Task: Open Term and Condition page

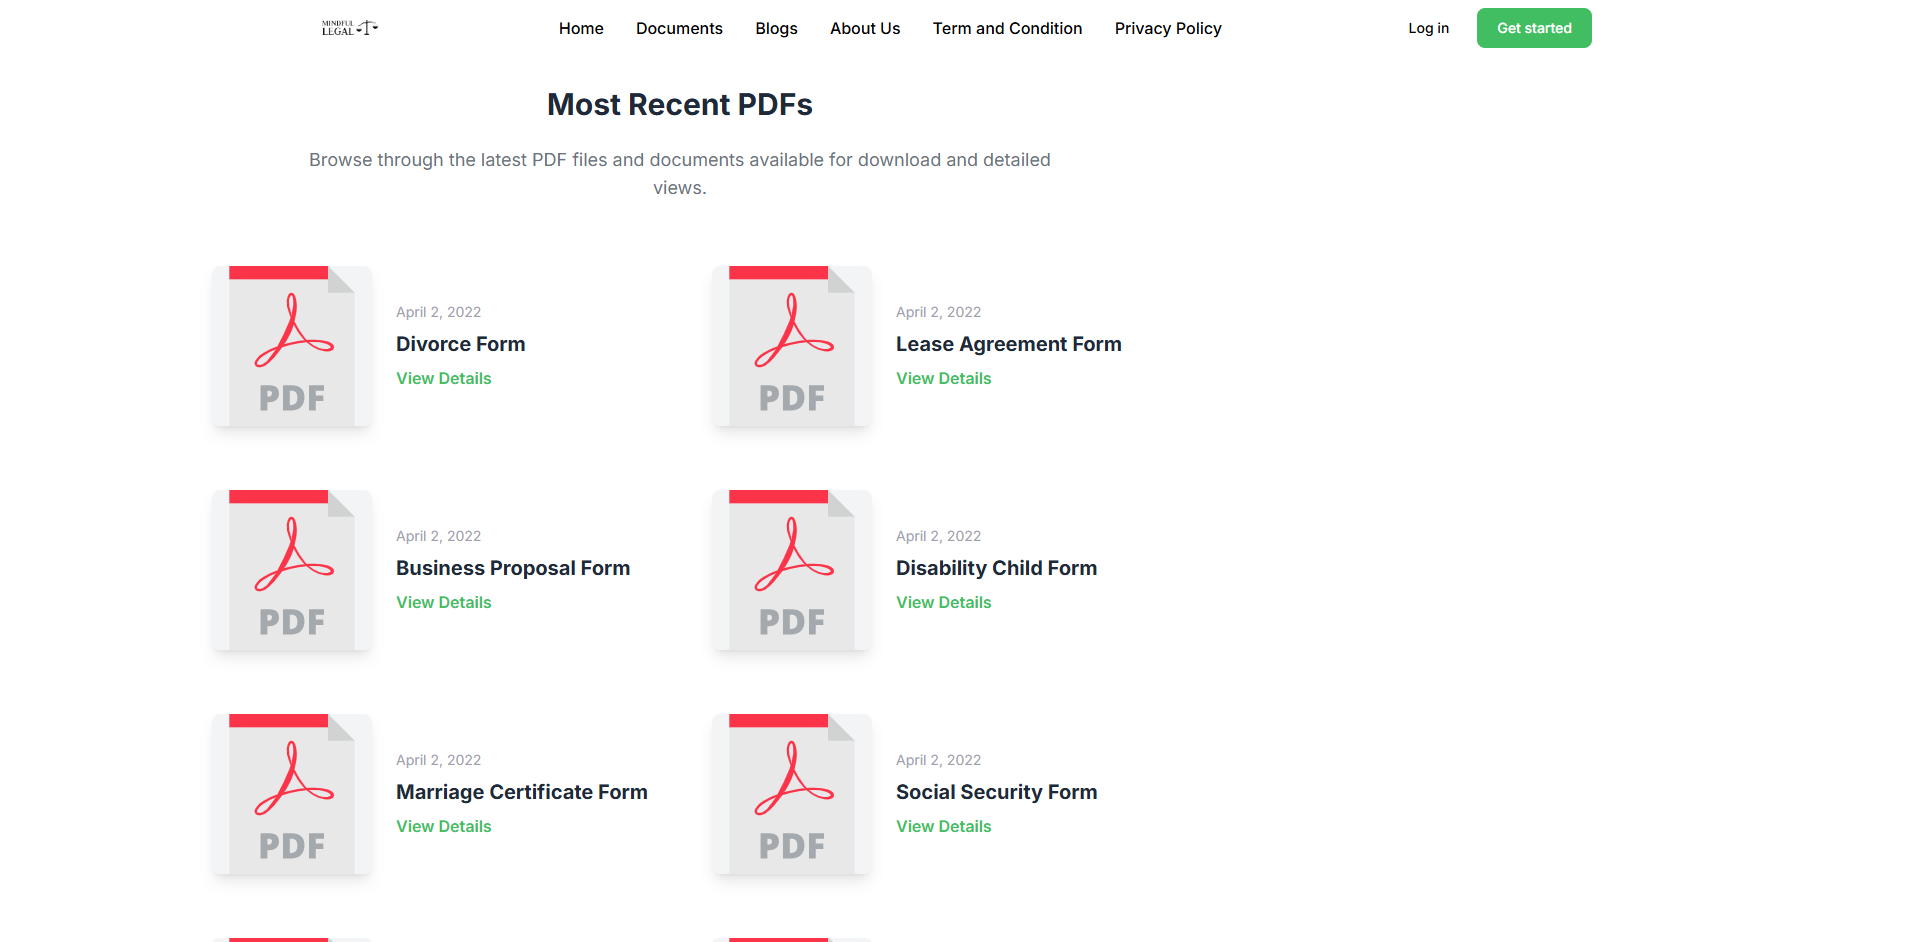Action: point(1007,28)
